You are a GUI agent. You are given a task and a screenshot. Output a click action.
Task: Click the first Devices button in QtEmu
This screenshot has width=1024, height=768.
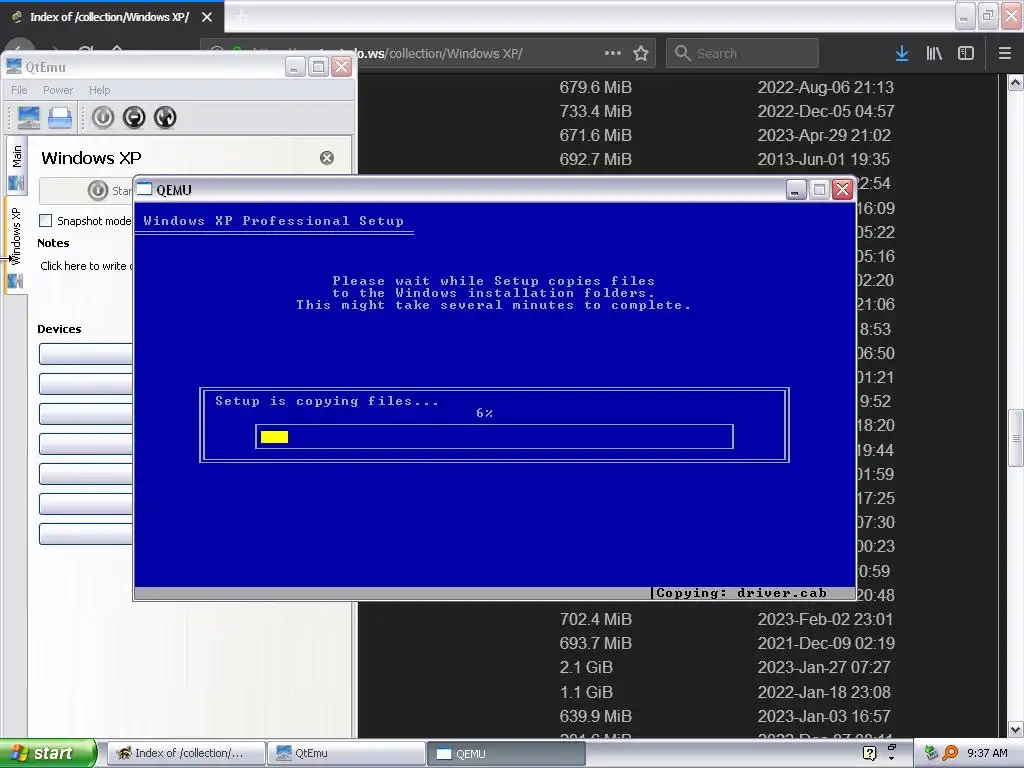[x=86, y=353]
